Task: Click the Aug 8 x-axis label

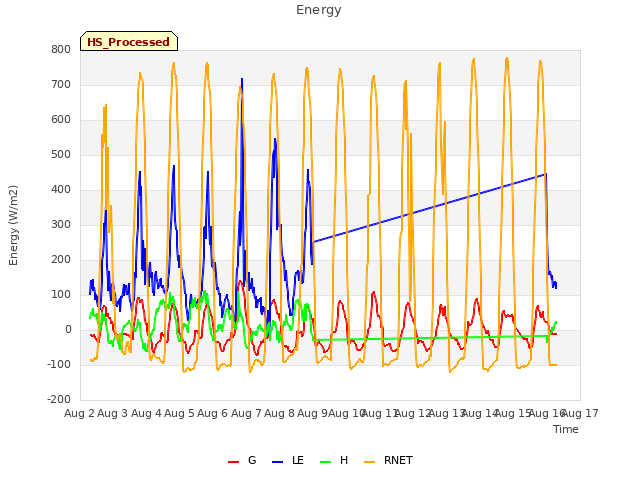Action: pyautogui.click(x=279, y=413)
